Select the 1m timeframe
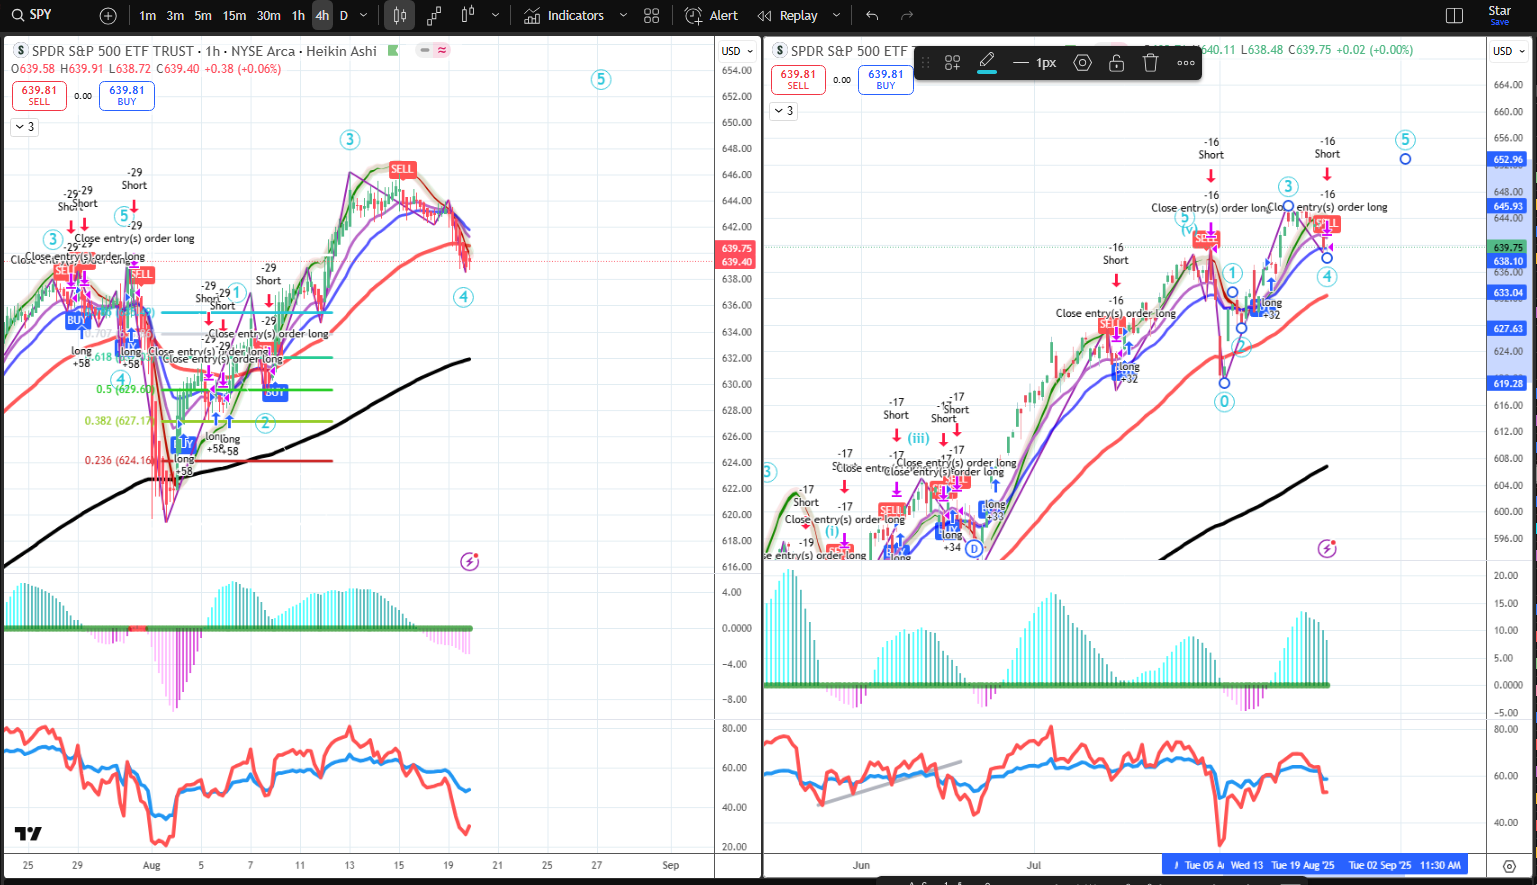 coord(148,16)
